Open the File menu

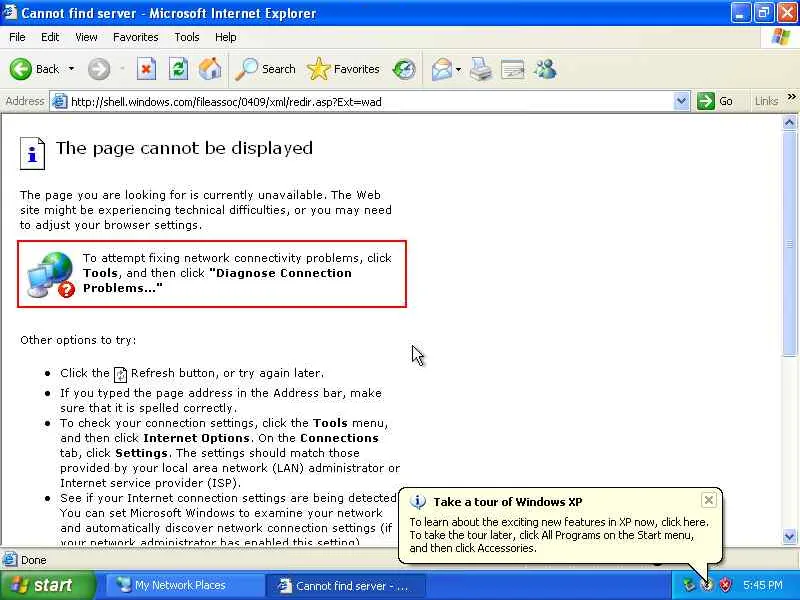[x=17, y=37]
